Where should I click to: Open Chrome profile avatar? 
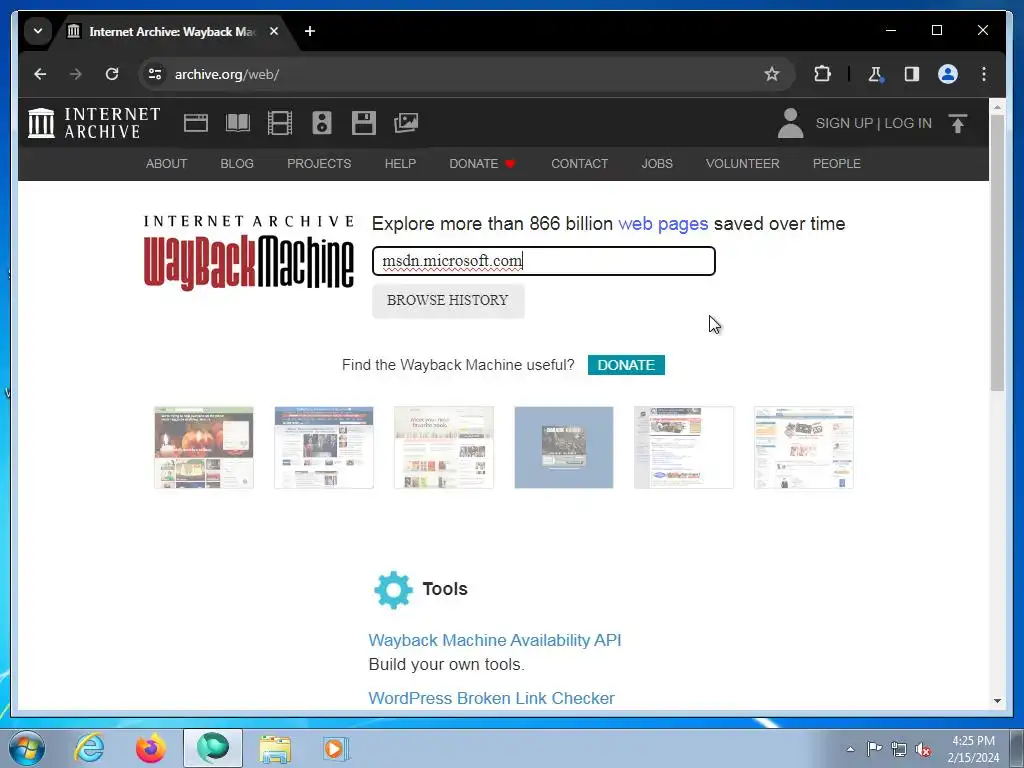(x=948, y=74)
